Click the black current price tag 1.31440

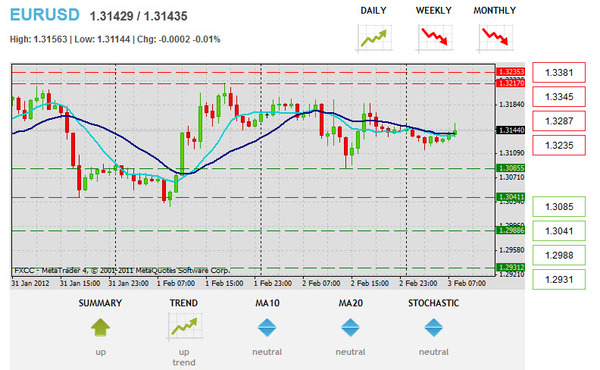511,130
